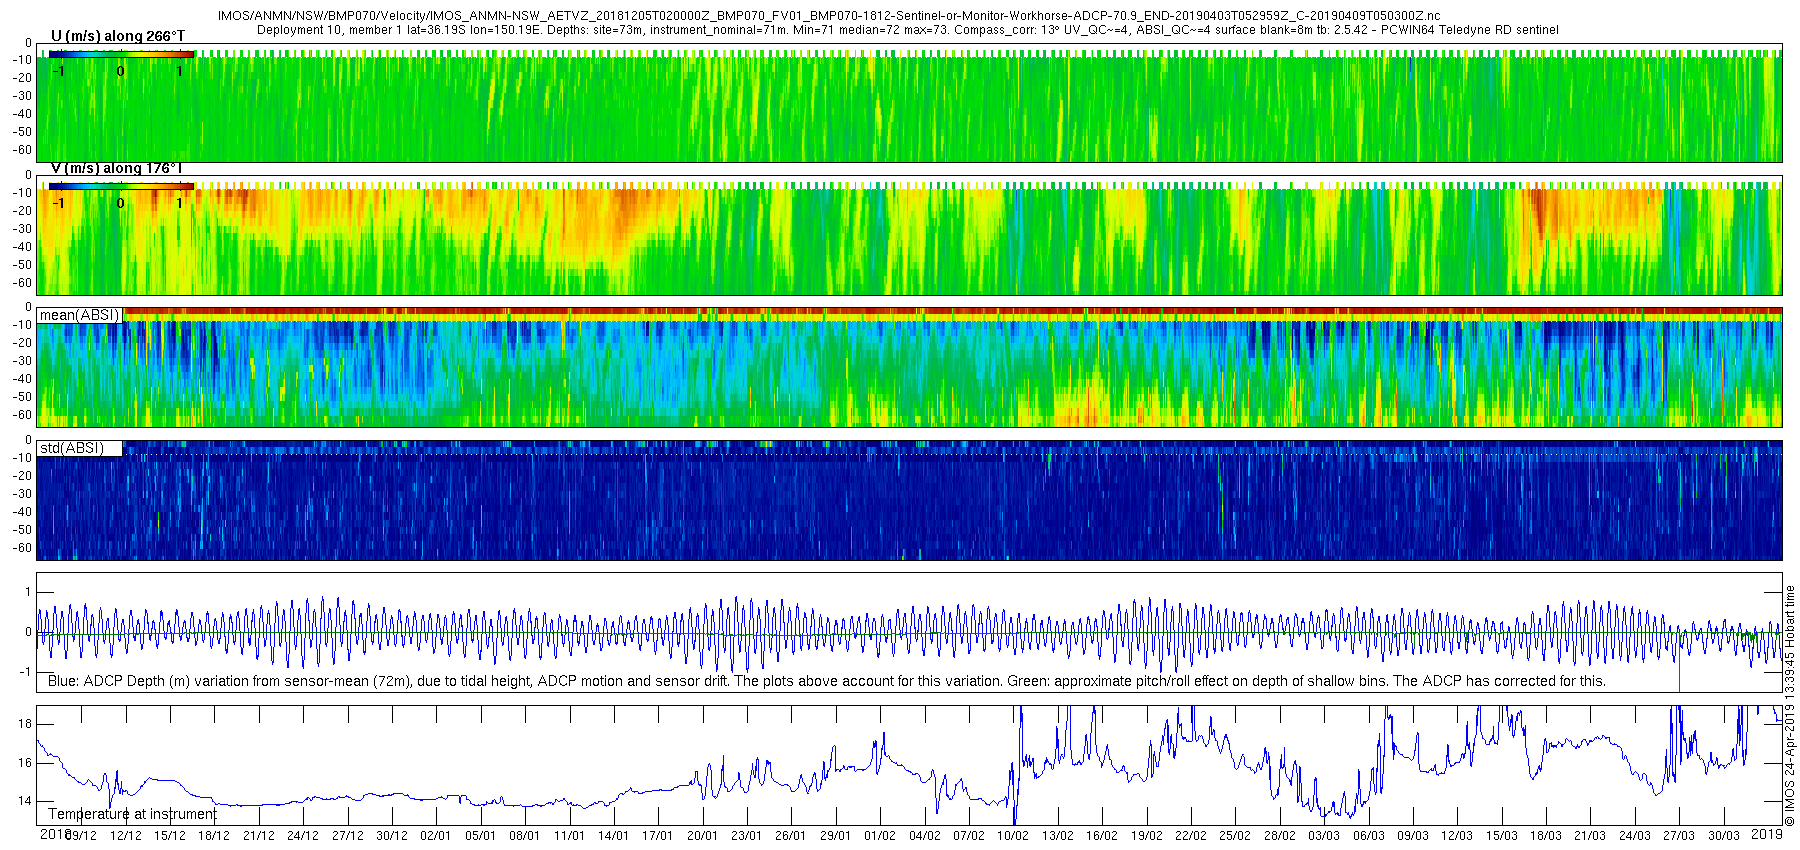Screen dimensions: 1800x850
Task: Click the '03/03' date tick label
Action: [x=1324, y=836]
